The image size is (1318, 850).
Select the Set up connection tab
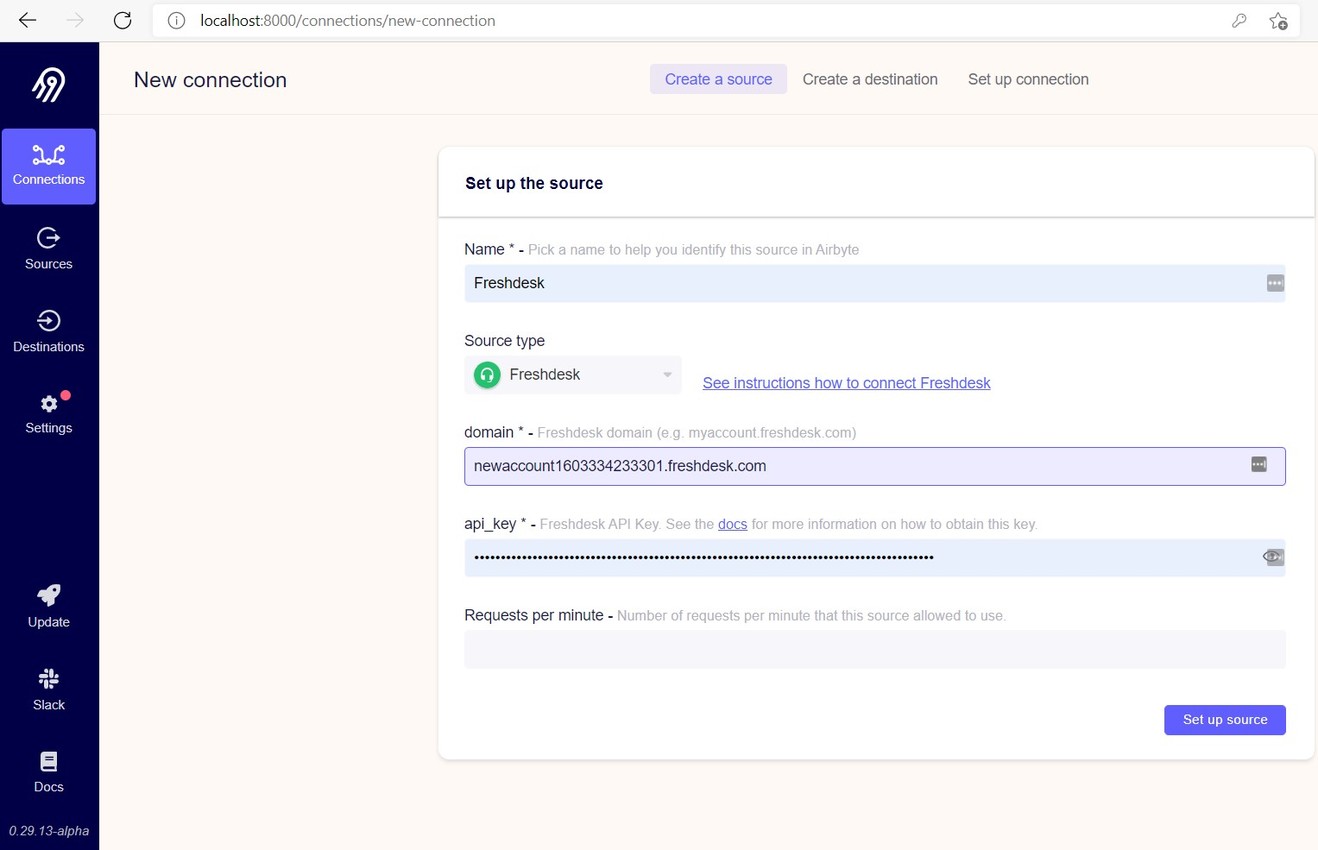(x=1028, y=79)
